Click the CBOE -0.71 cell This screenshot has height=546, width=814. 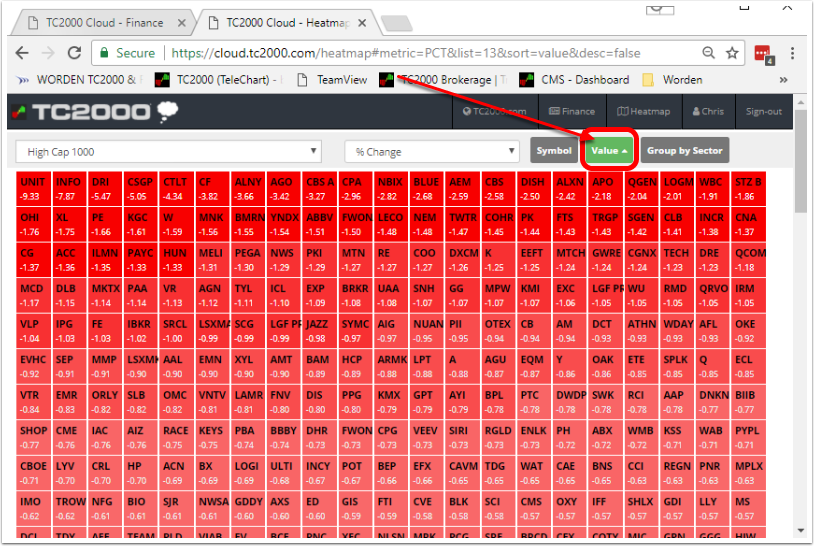(34, 473)
